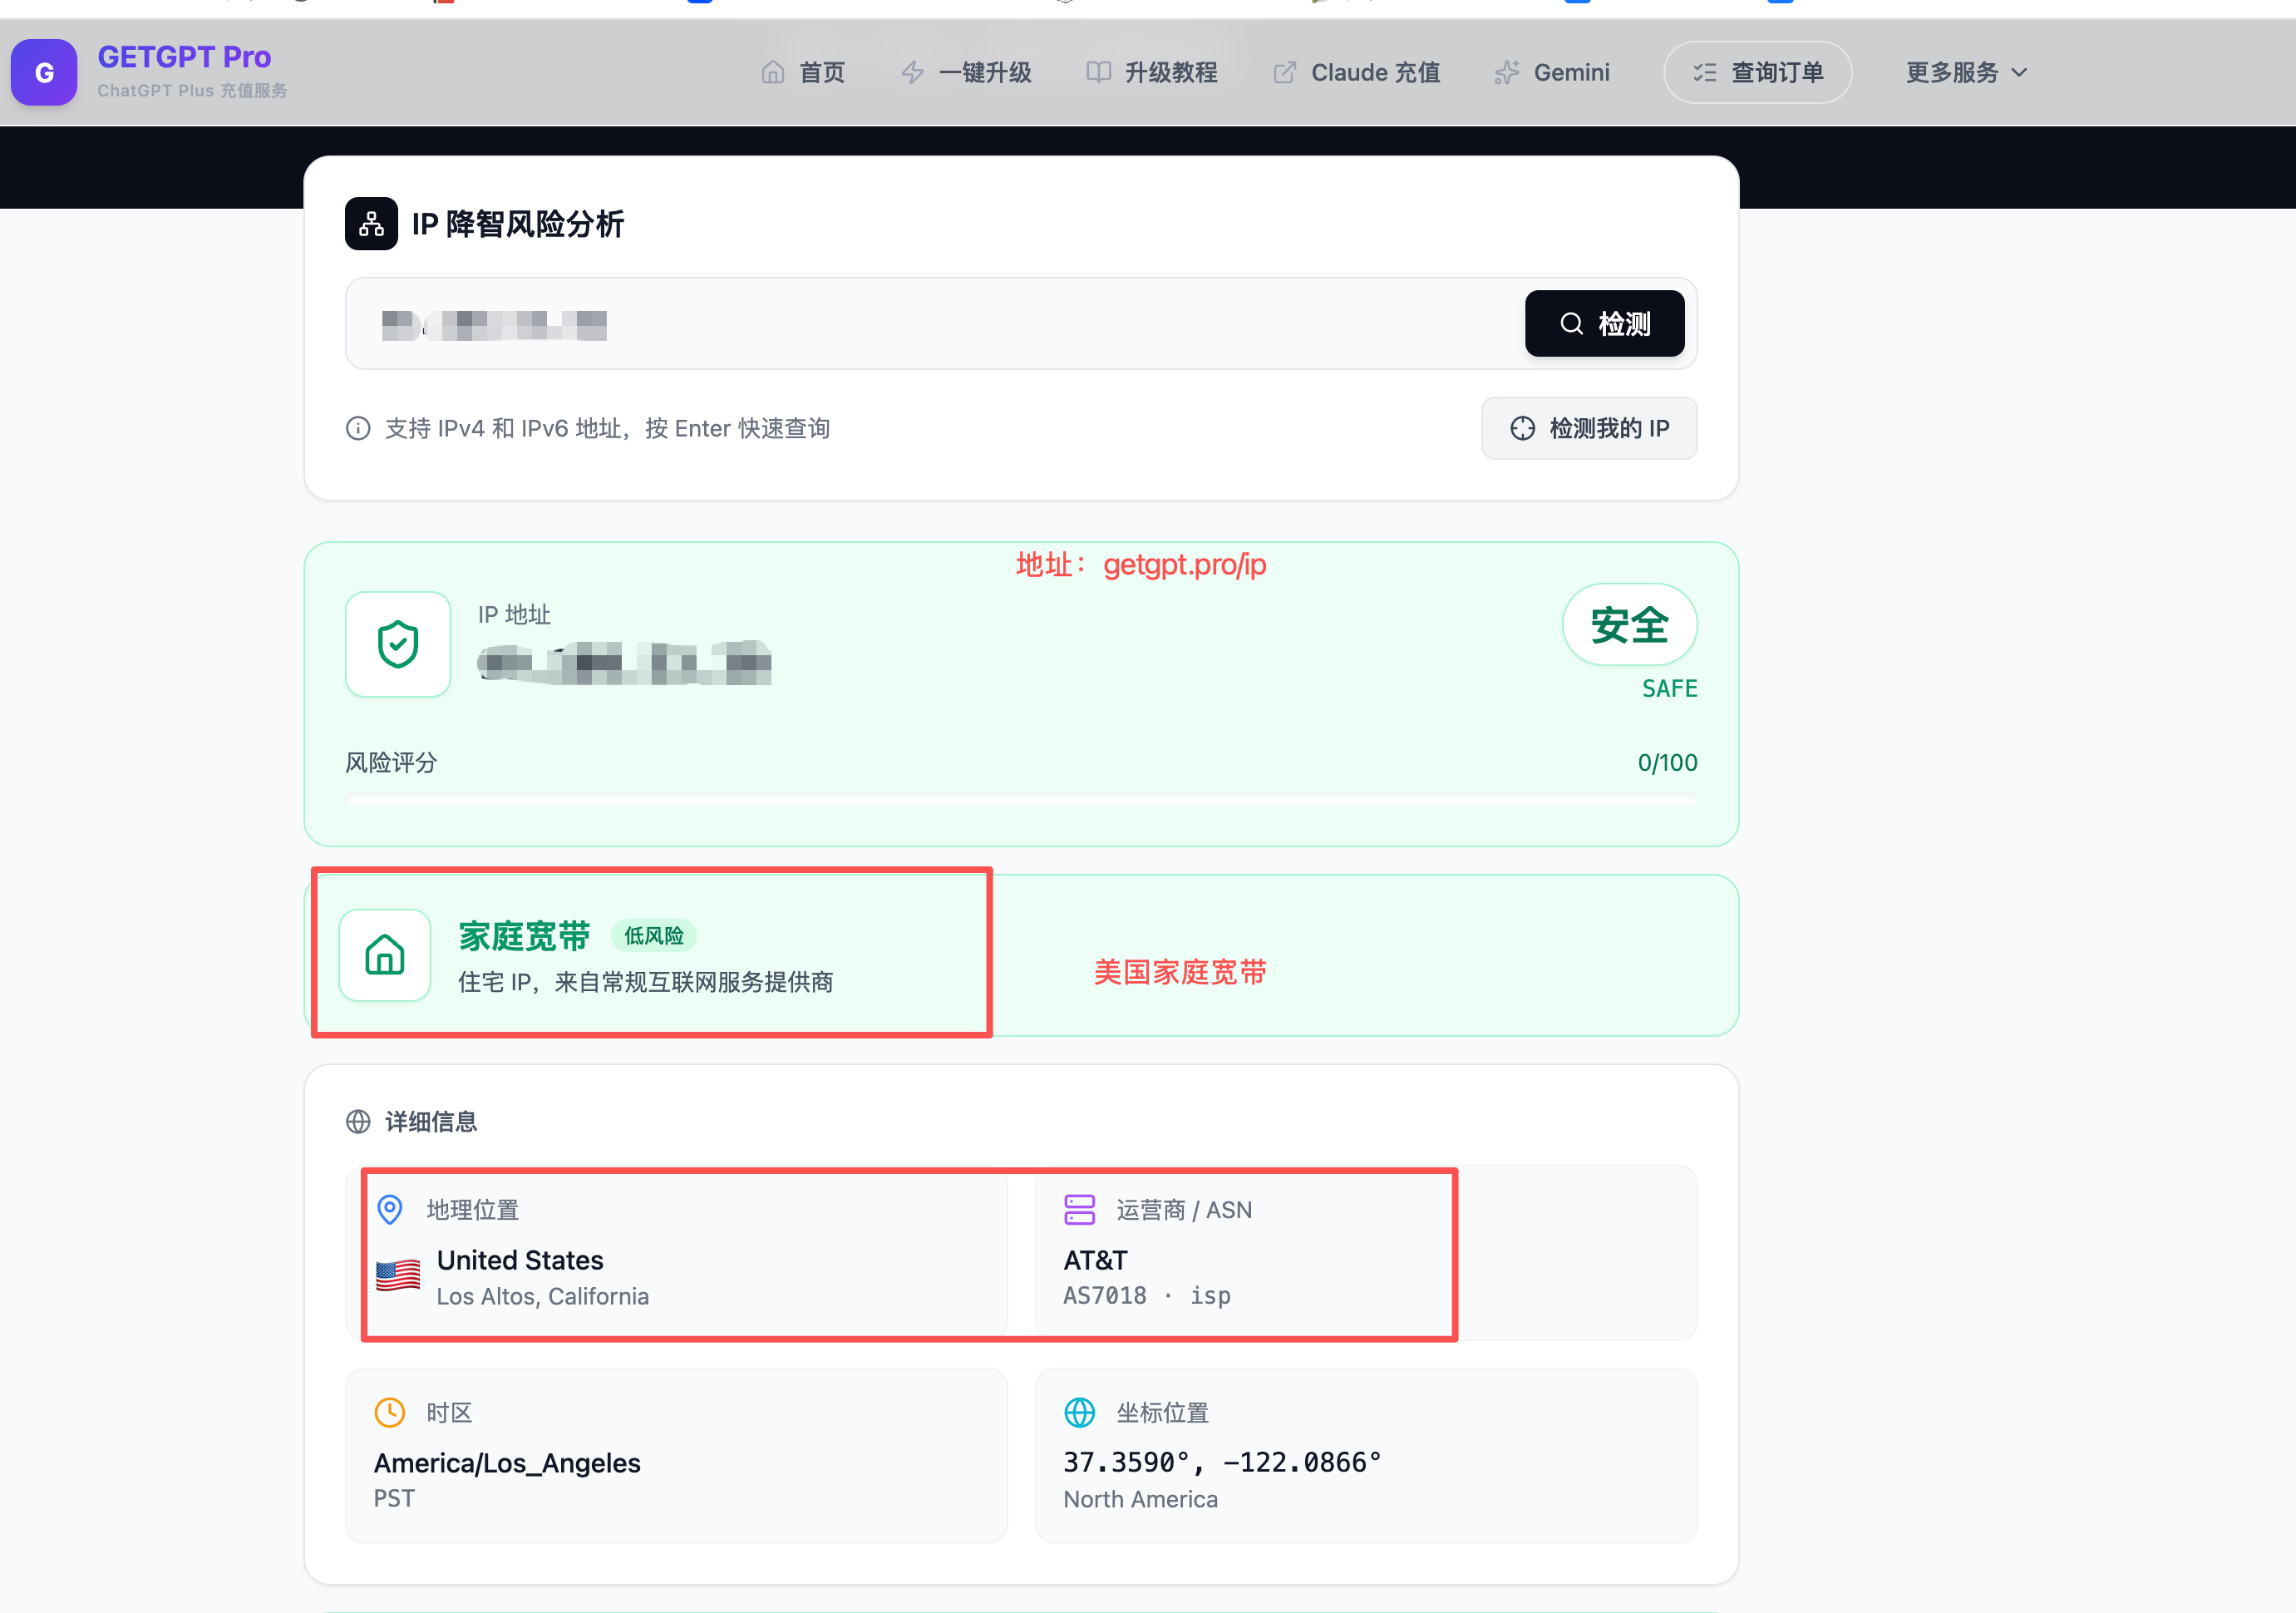Expand the 更多服务 dropdown menu

coord(1966,72)
